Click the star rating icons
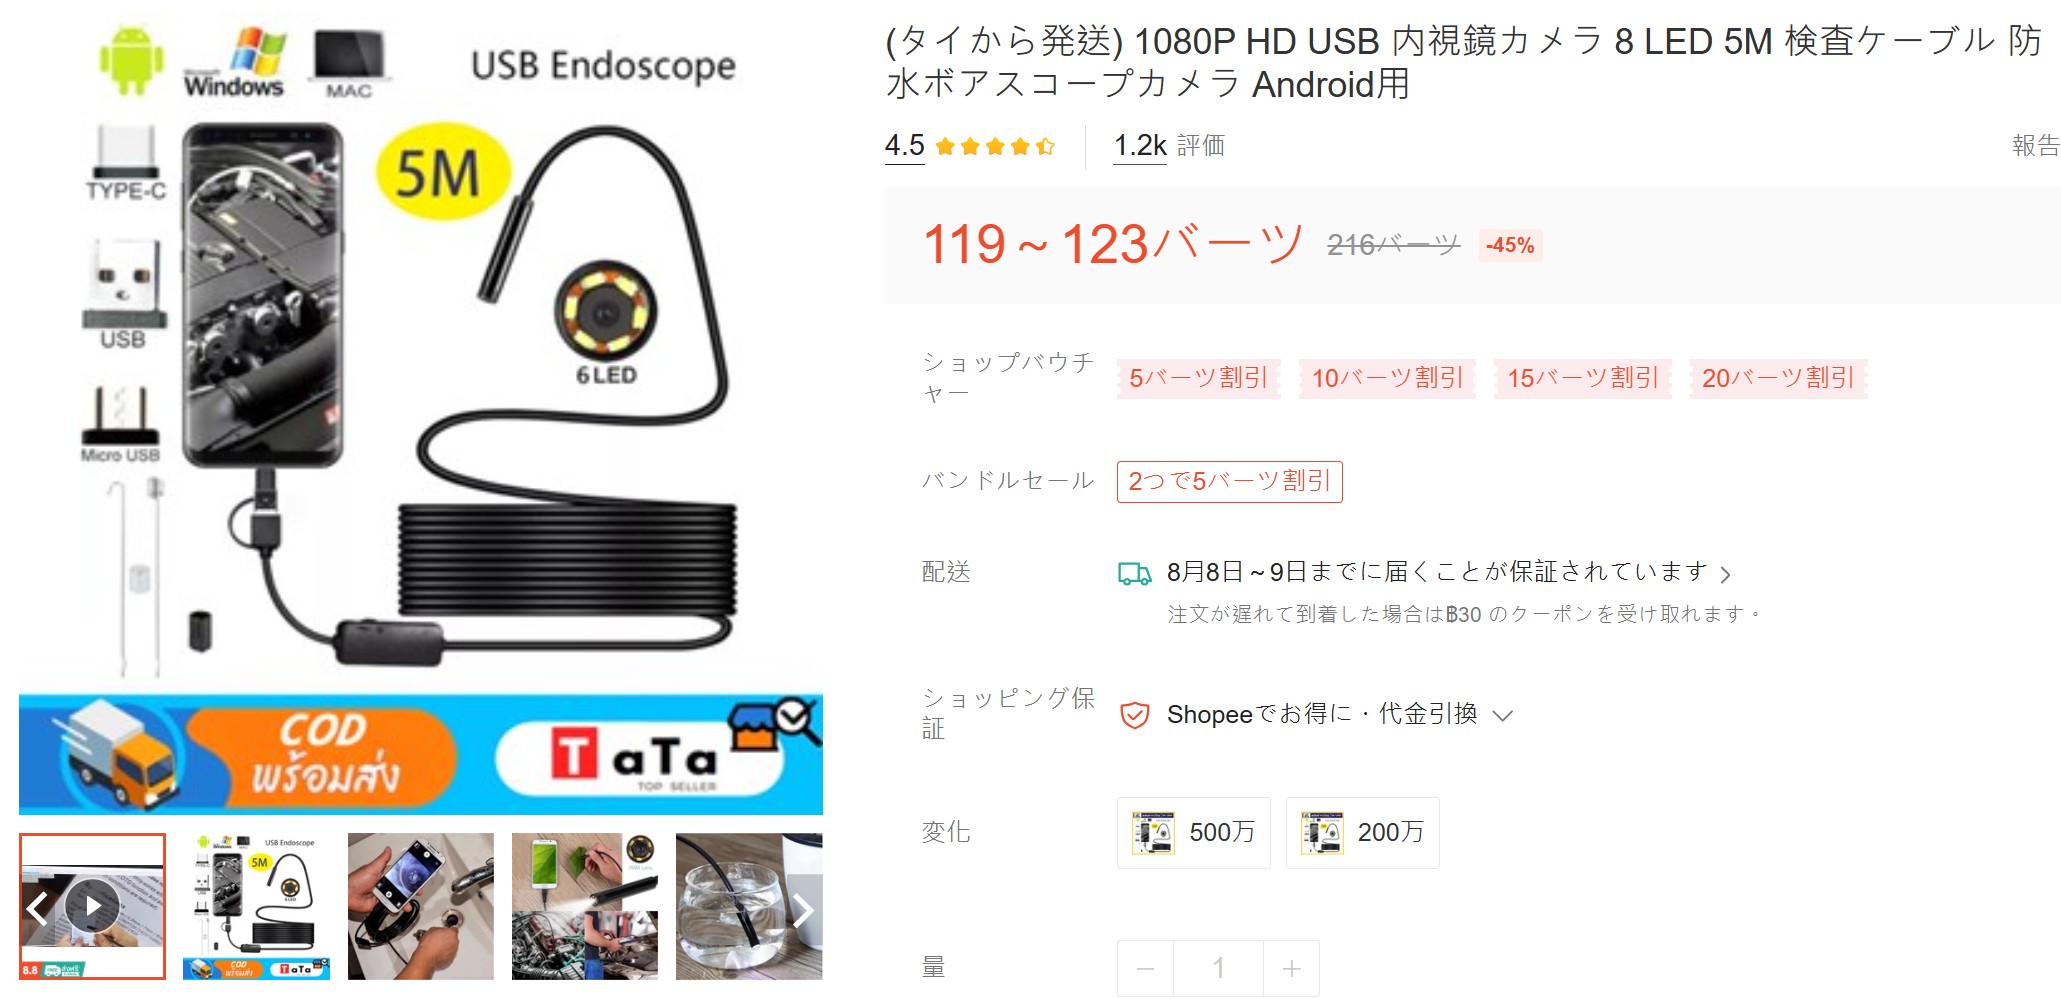The width and height of the screenshot is (2061, 999). 995,147
